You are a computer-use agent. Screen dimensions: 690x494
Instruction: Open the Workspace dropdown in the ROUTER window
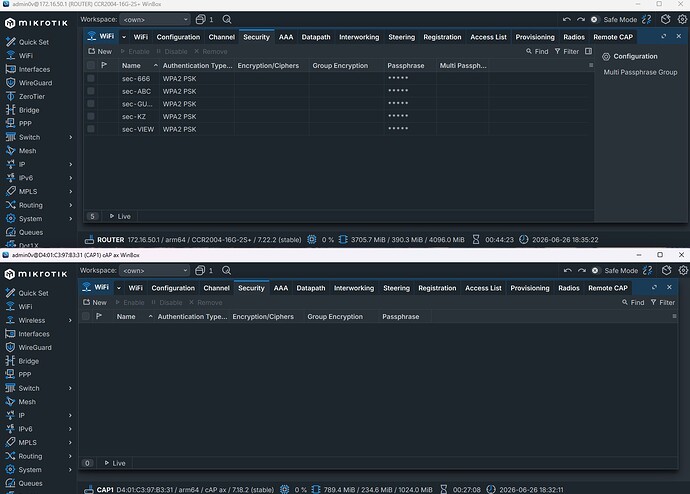[x=155, y=19]
